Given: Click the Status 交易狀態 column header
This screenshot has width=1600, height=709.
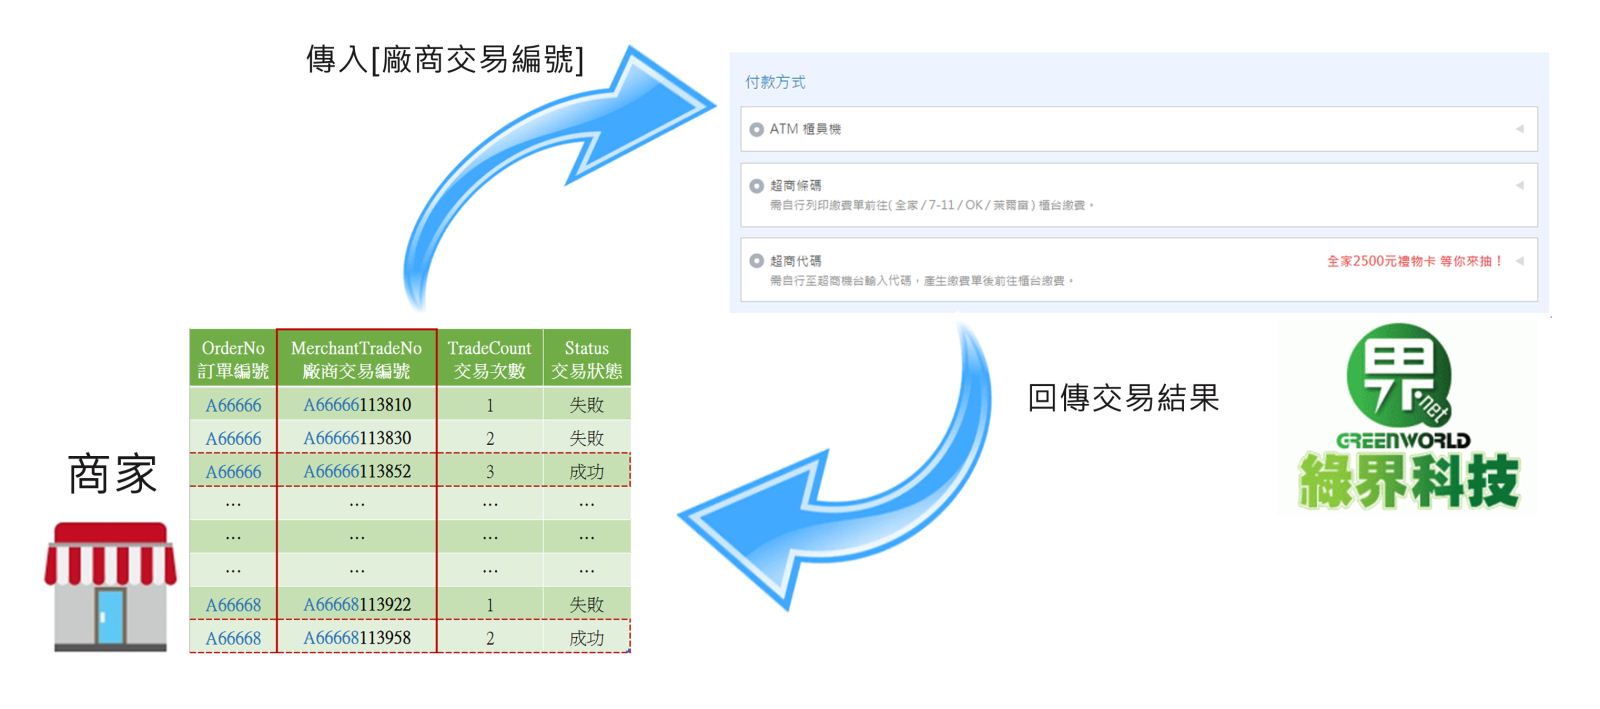Looking at the screenshot, I should coord(587,359).
